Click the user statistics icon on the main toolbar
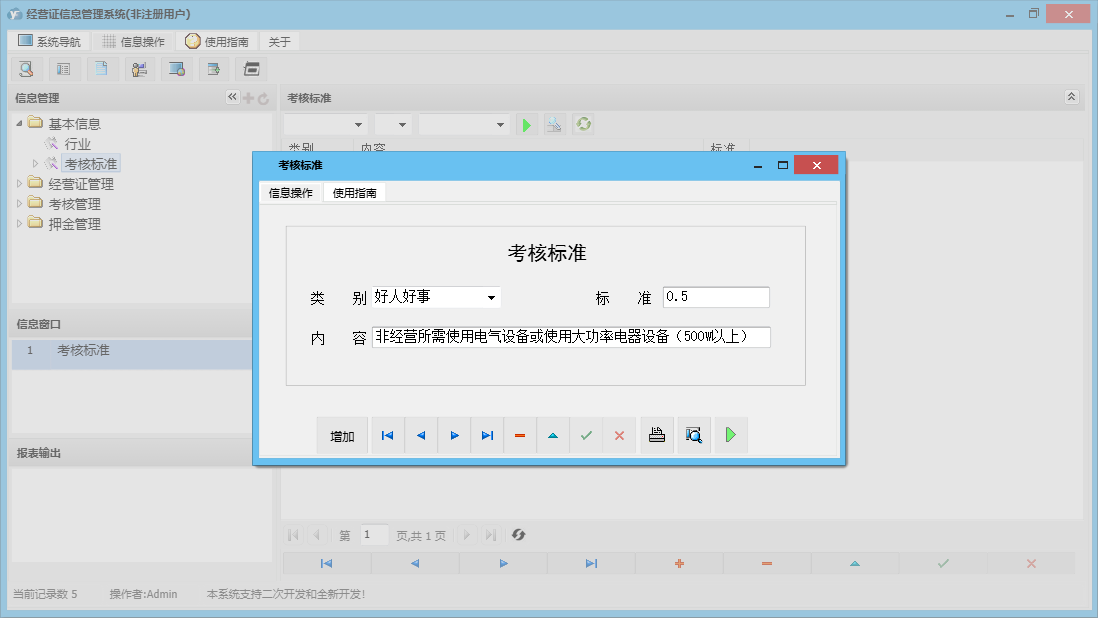The width and height of the screenshot is (1098, 618). [x=139, y=69]
